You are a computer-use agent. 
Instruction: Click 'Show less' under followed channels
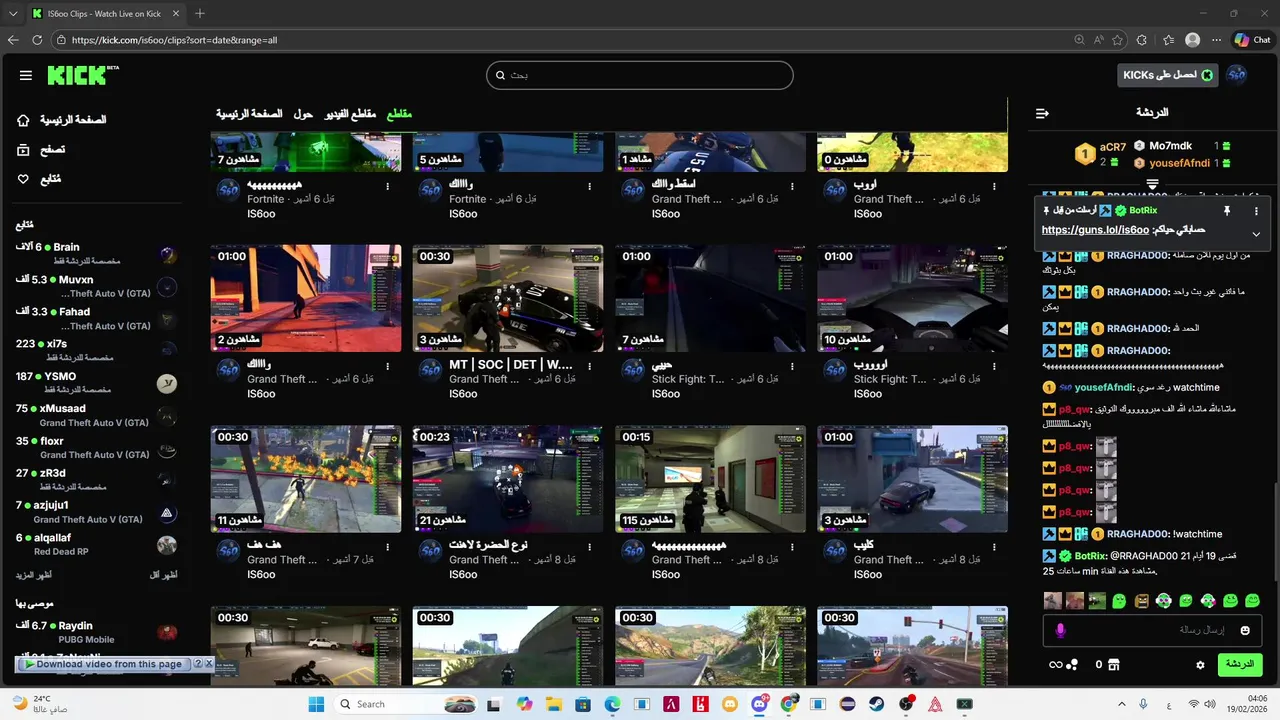point(163,575)
